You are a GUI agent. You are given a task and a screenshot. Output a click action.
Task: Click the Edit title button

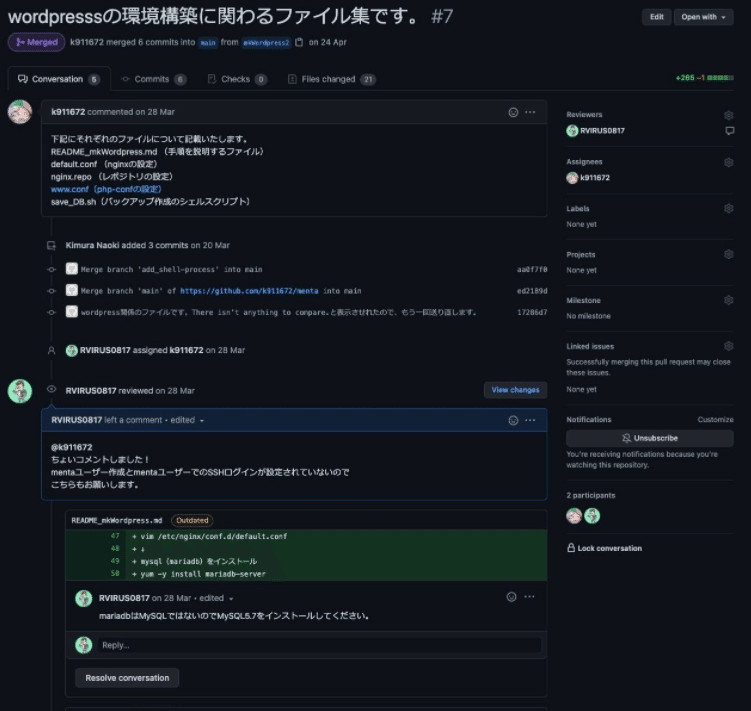(657, 17)
